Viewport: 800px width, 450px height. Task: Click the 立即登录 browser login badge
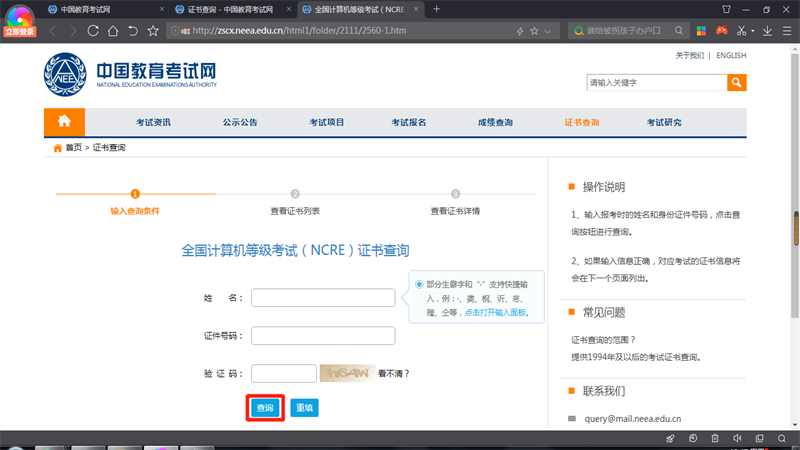pyautogui.click(x=19, y=32)
